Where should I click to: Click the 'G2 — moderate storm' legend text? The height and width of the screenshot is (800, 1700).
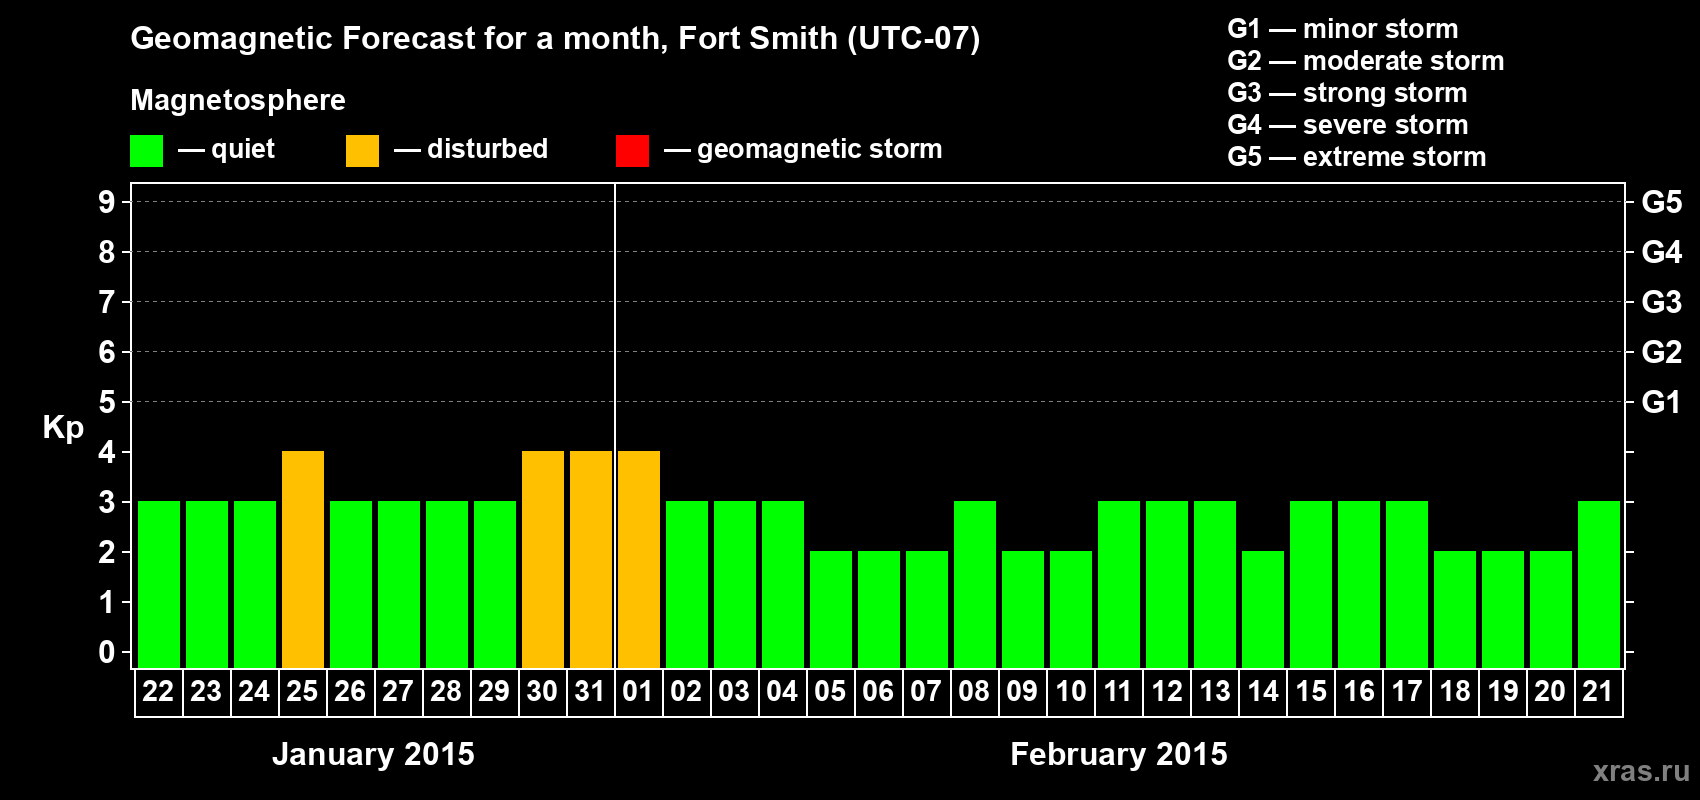(1366, 61)
